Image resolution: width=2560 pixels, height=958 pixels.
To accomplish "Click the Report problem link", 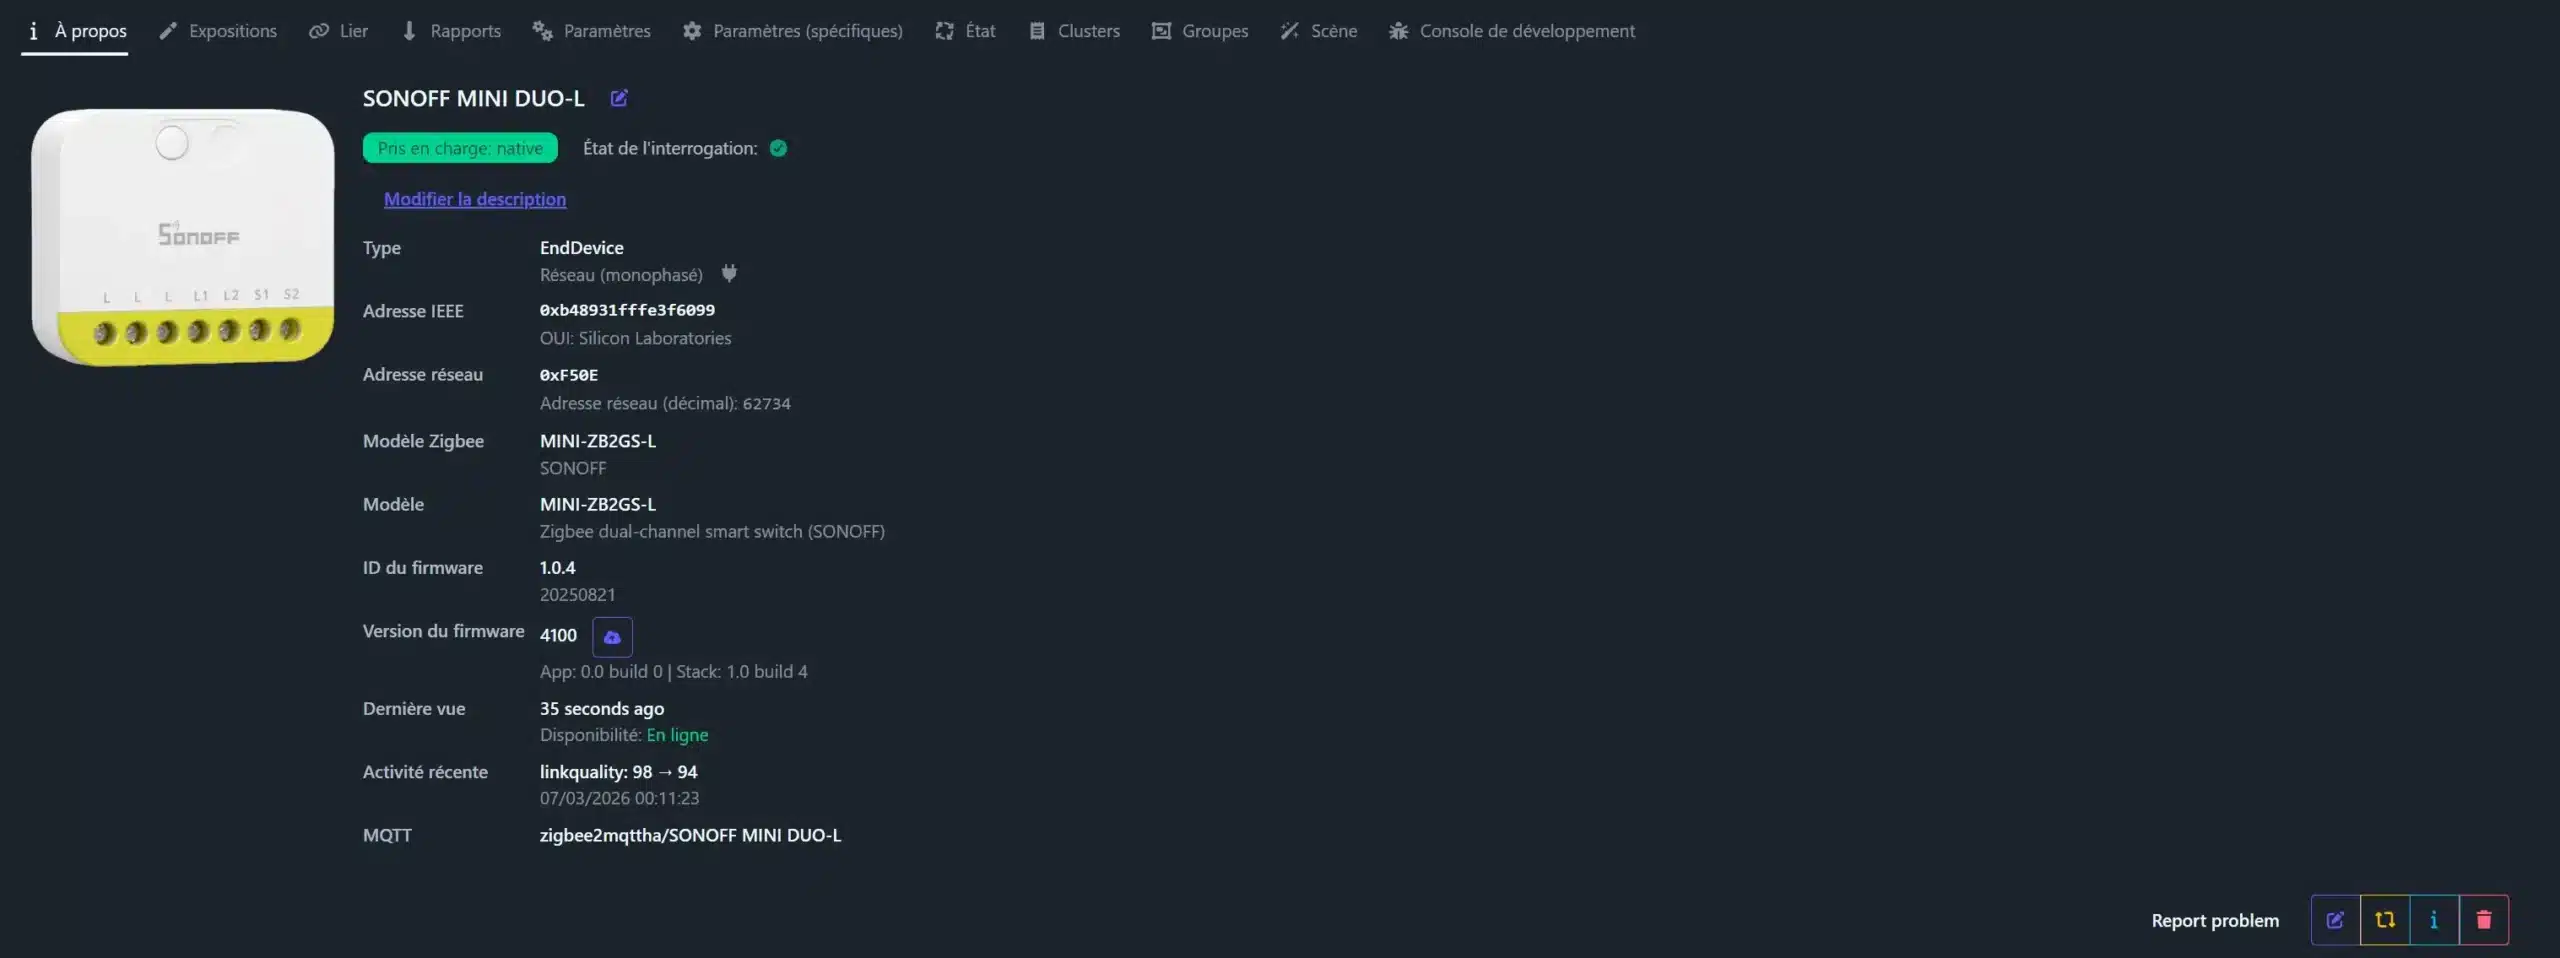I will (x=2215, y=920).
